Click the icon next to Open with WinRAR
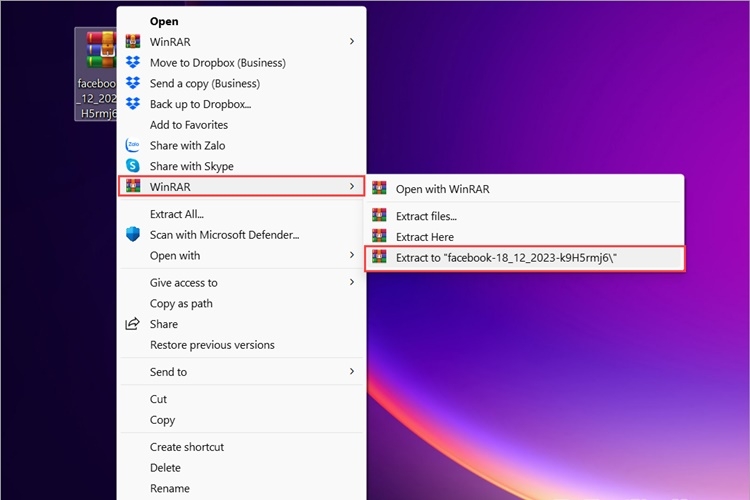 click(379, 188)
